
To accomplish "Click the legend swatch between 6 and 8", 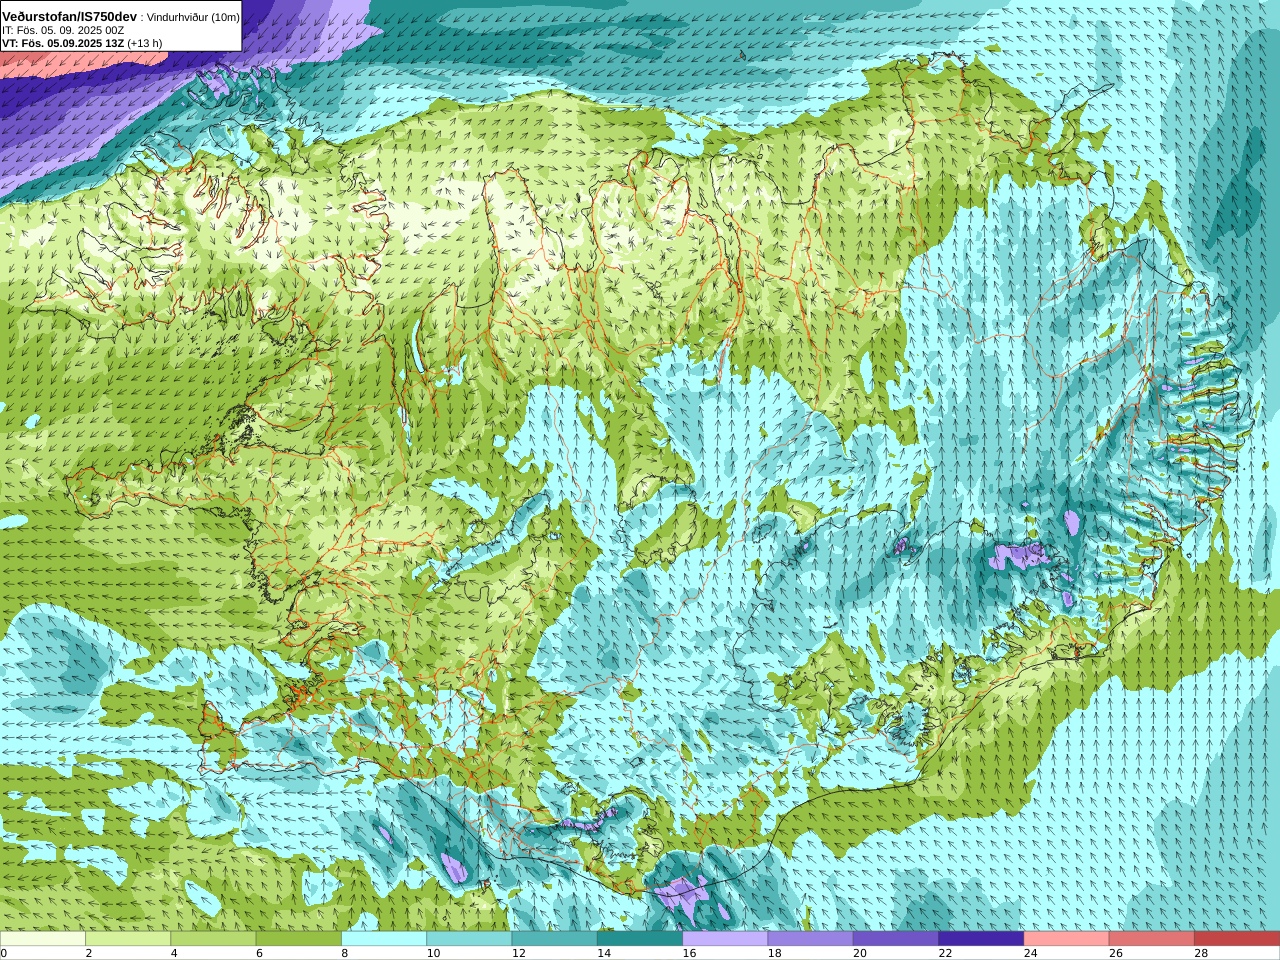I will 298,939.
